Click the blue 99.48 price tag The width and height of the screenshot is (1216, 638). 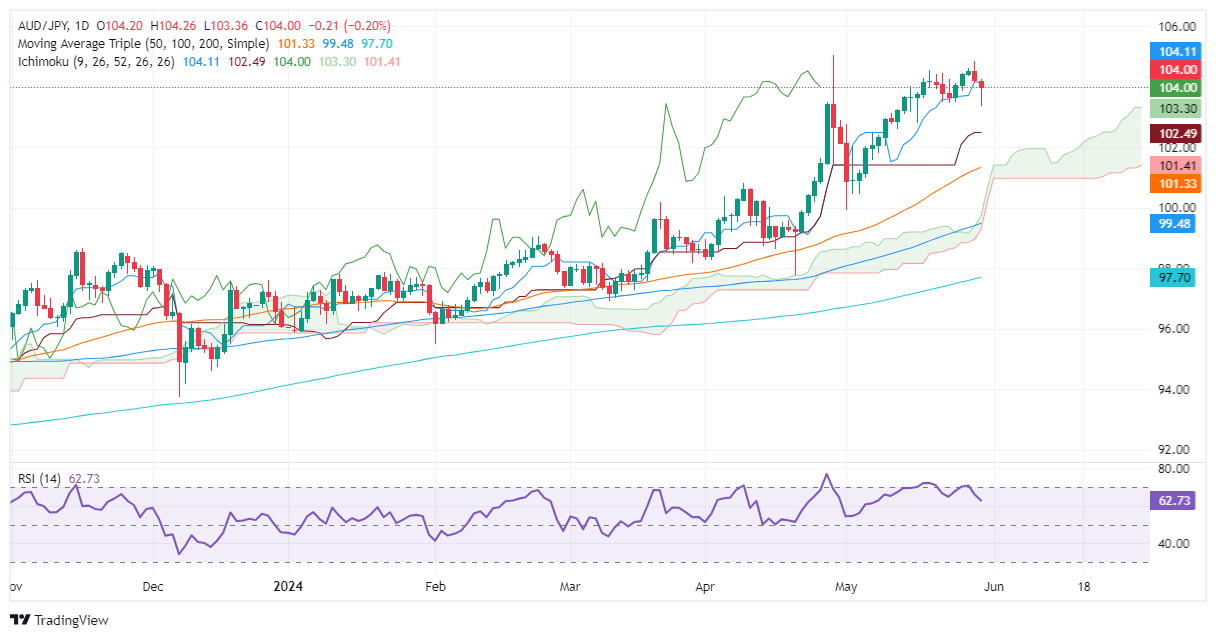[1176, 224]
